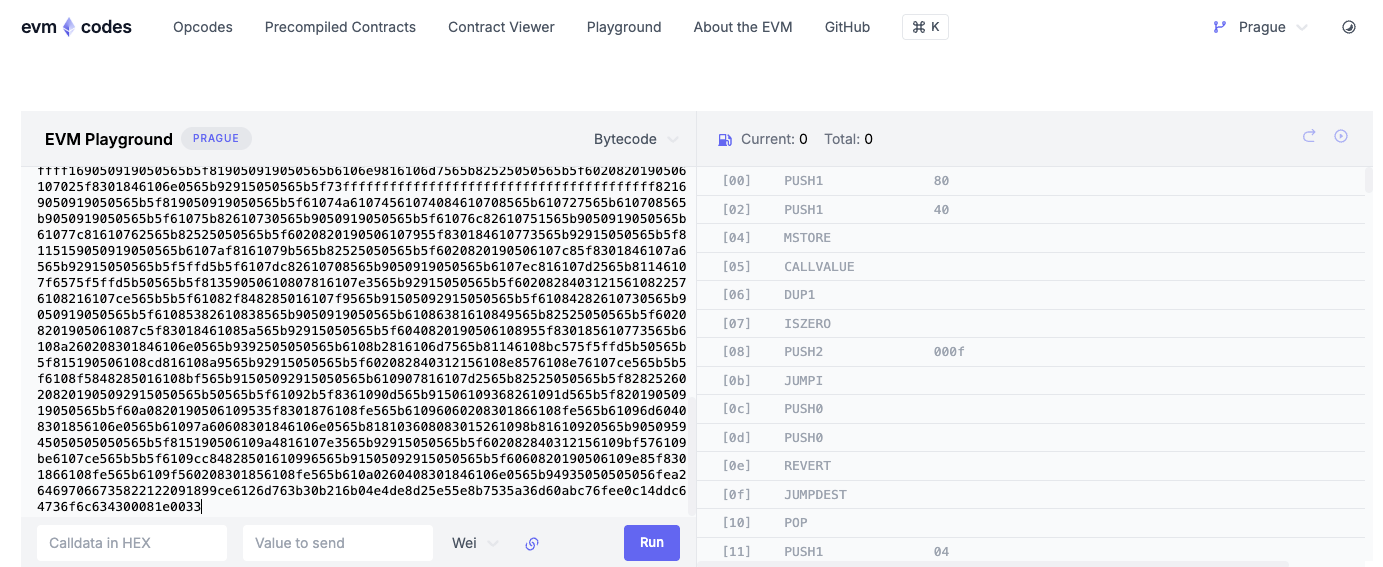Click the fork branch icon beside Prague

(x=1220, y=27)
